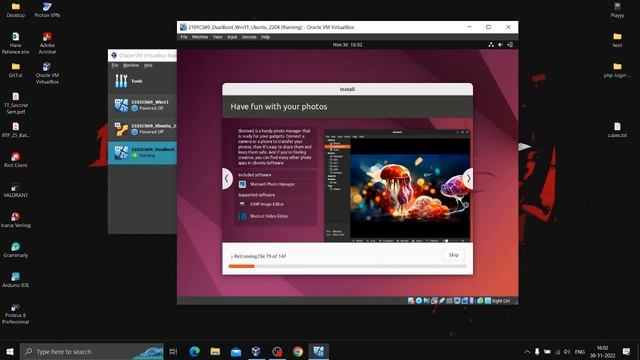Launch Microsoft Edge from the taskbar
This screenshot has width=640, height=360.
click(194, 351)
